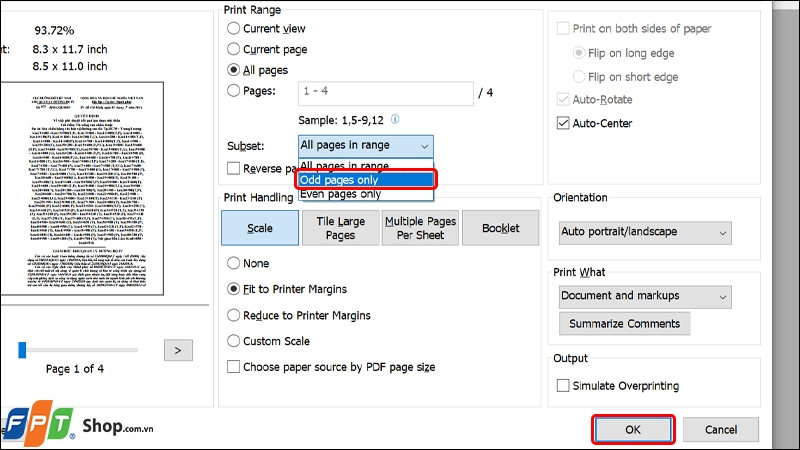The image size is (800, 450).
Task: Open the info icon beside Sample text
Action: [x=395, y=119]
